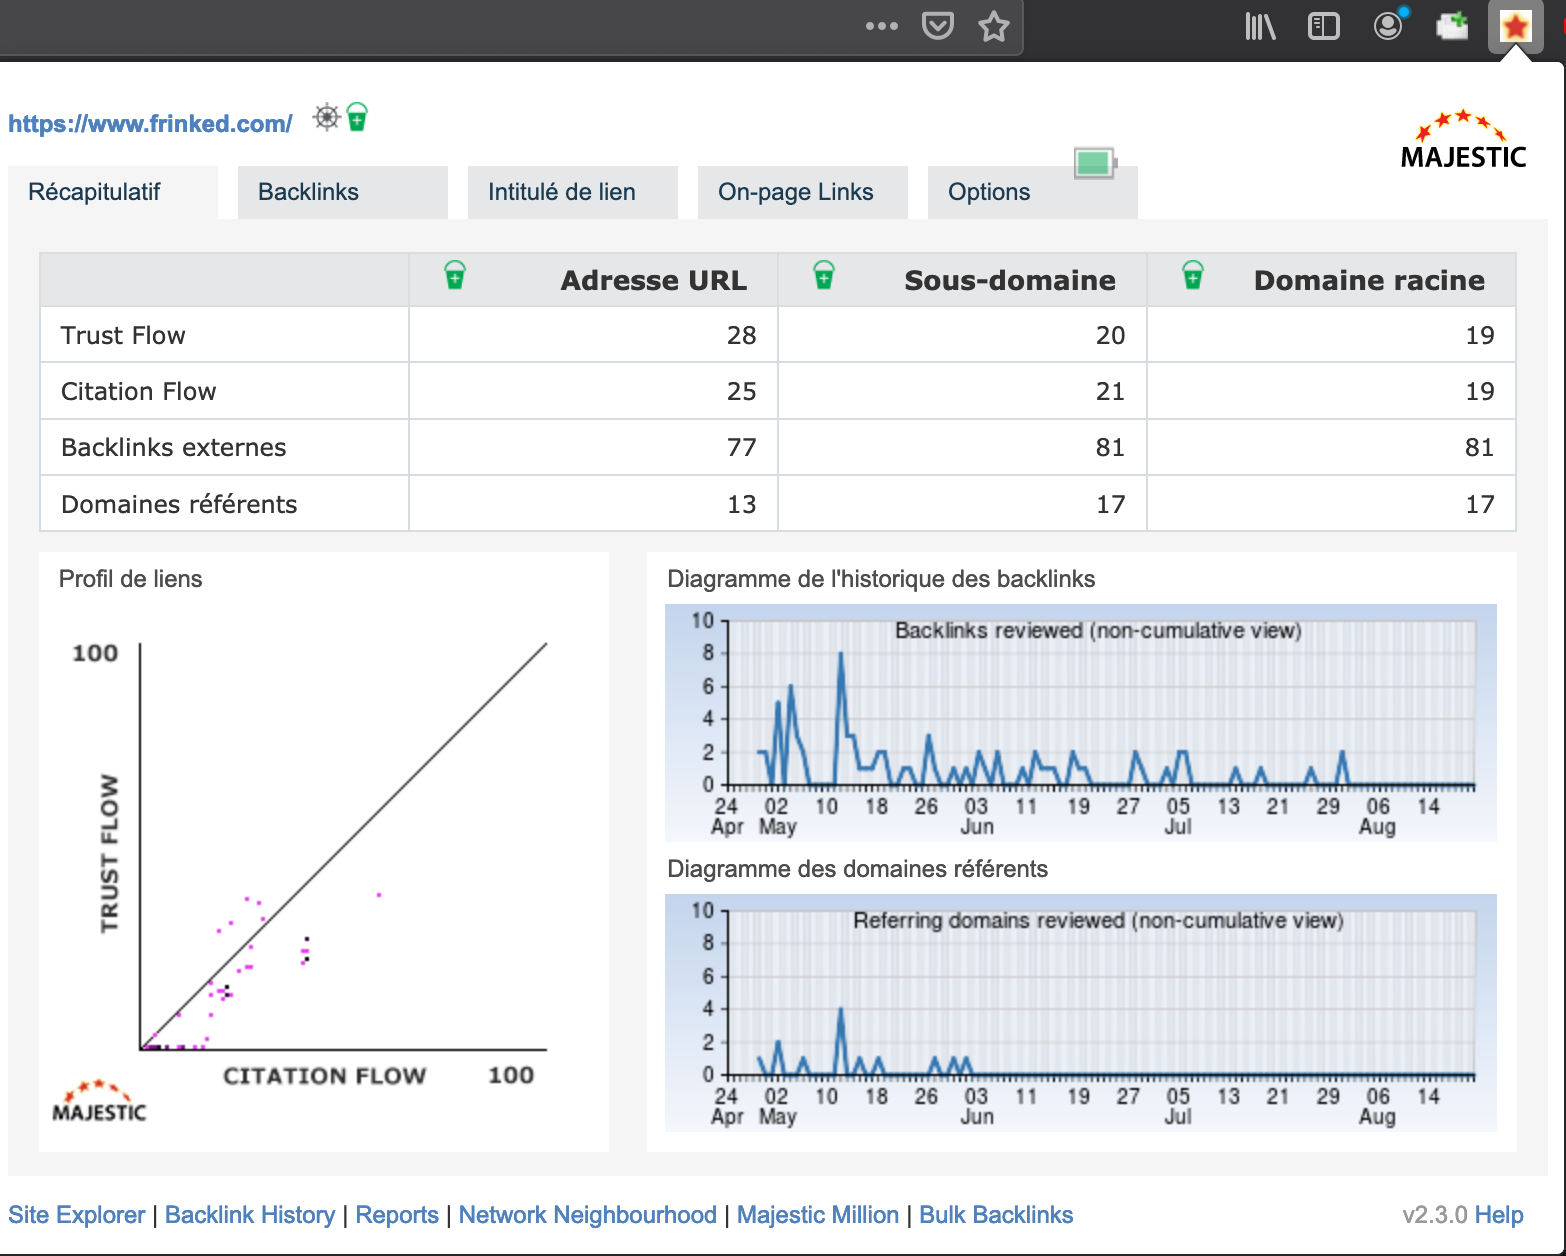The image size is (1566, 1256).
Task: Click bucket icon in Sous-domaine column
Action: tap(824, 275)
